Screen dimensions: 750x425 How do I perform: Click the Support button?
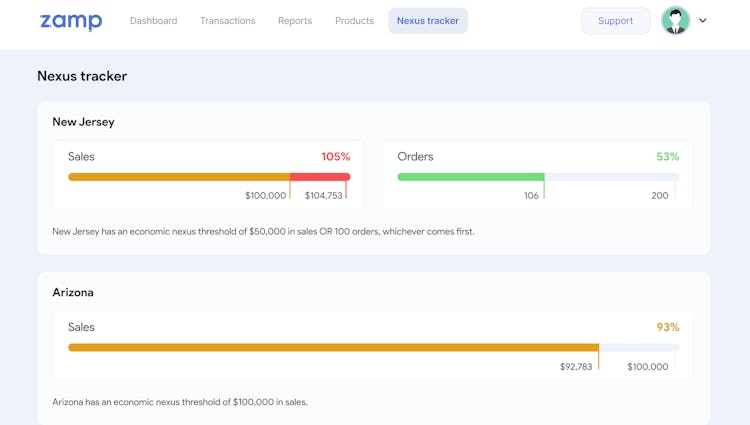point(615,21)
